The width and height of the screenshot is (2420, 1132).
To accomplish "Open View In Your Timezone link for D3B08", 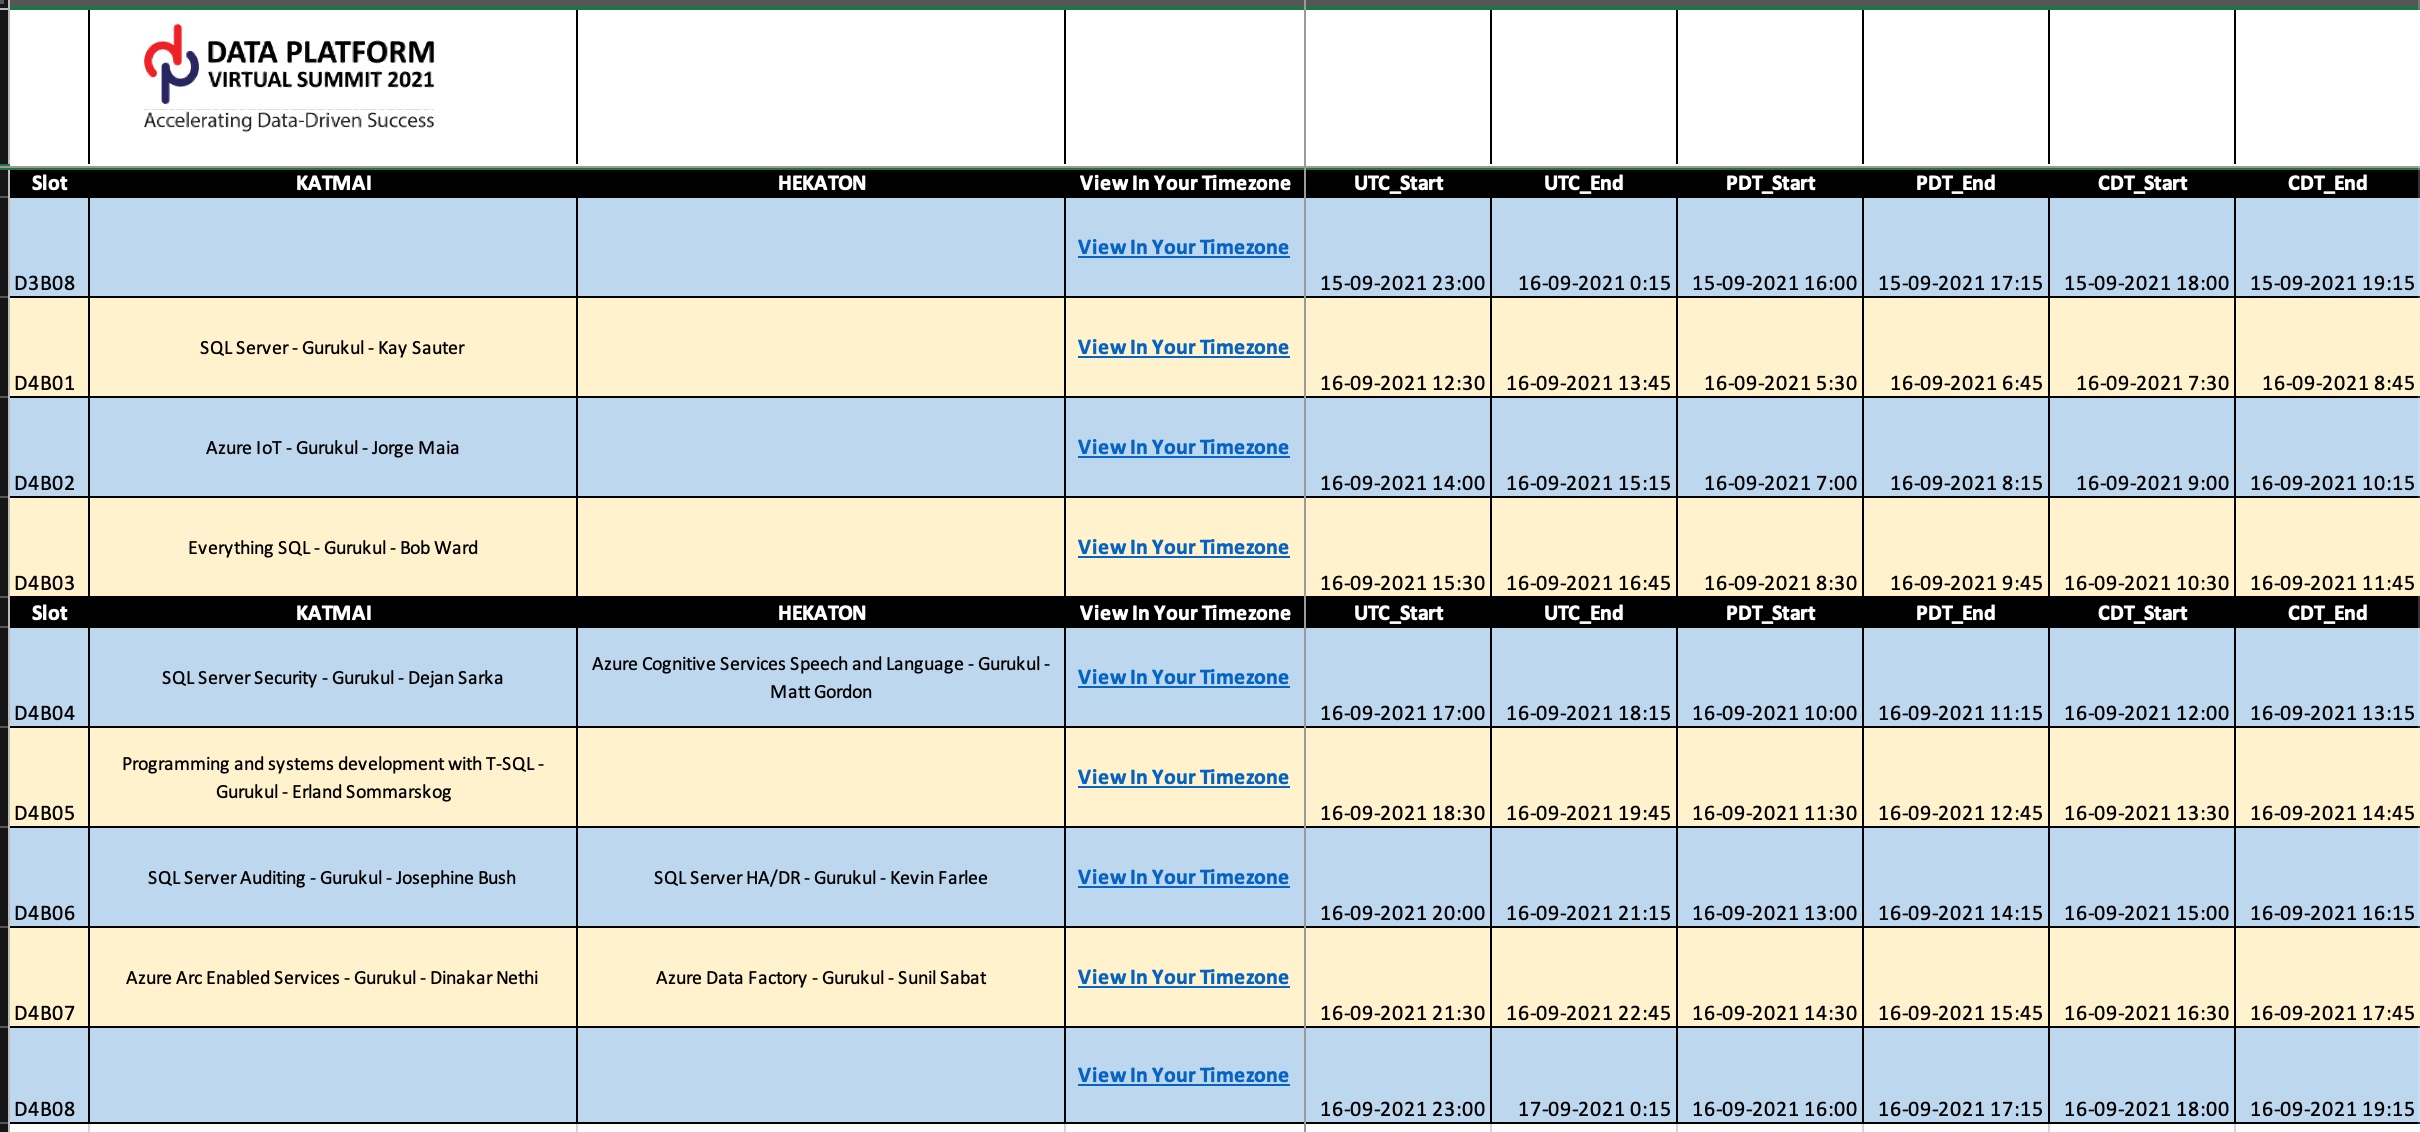I will (x=1183, y=247).
